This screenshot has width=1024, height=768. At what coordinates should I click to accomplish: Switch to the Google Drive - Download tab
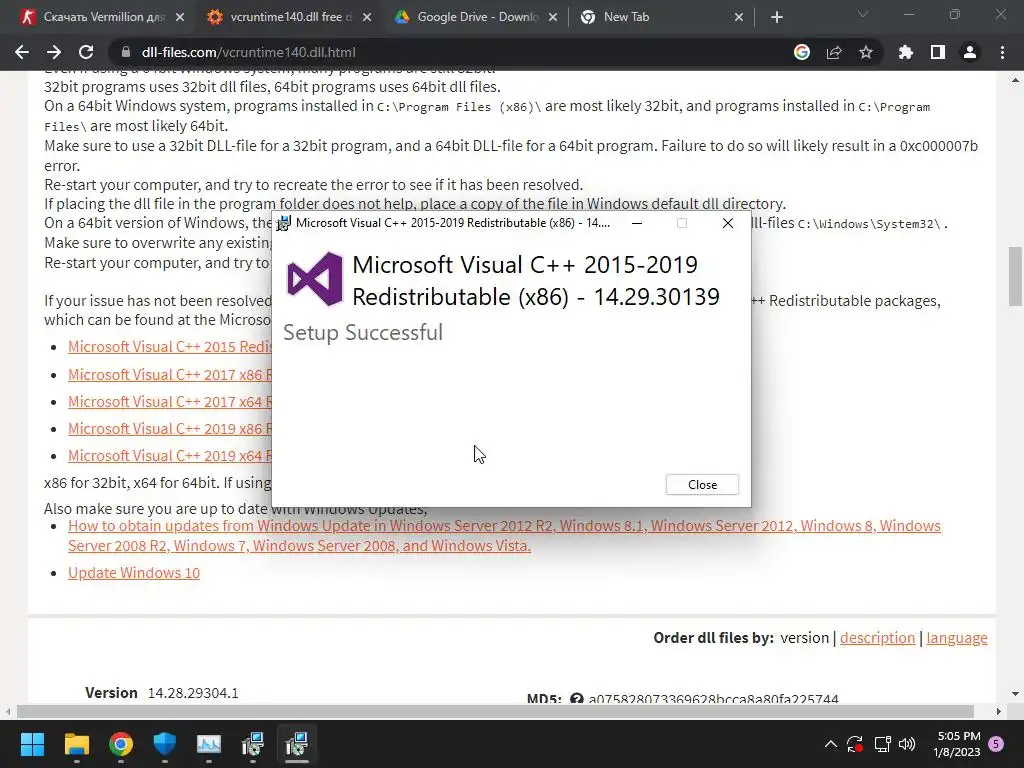click(x=475, y=17)
